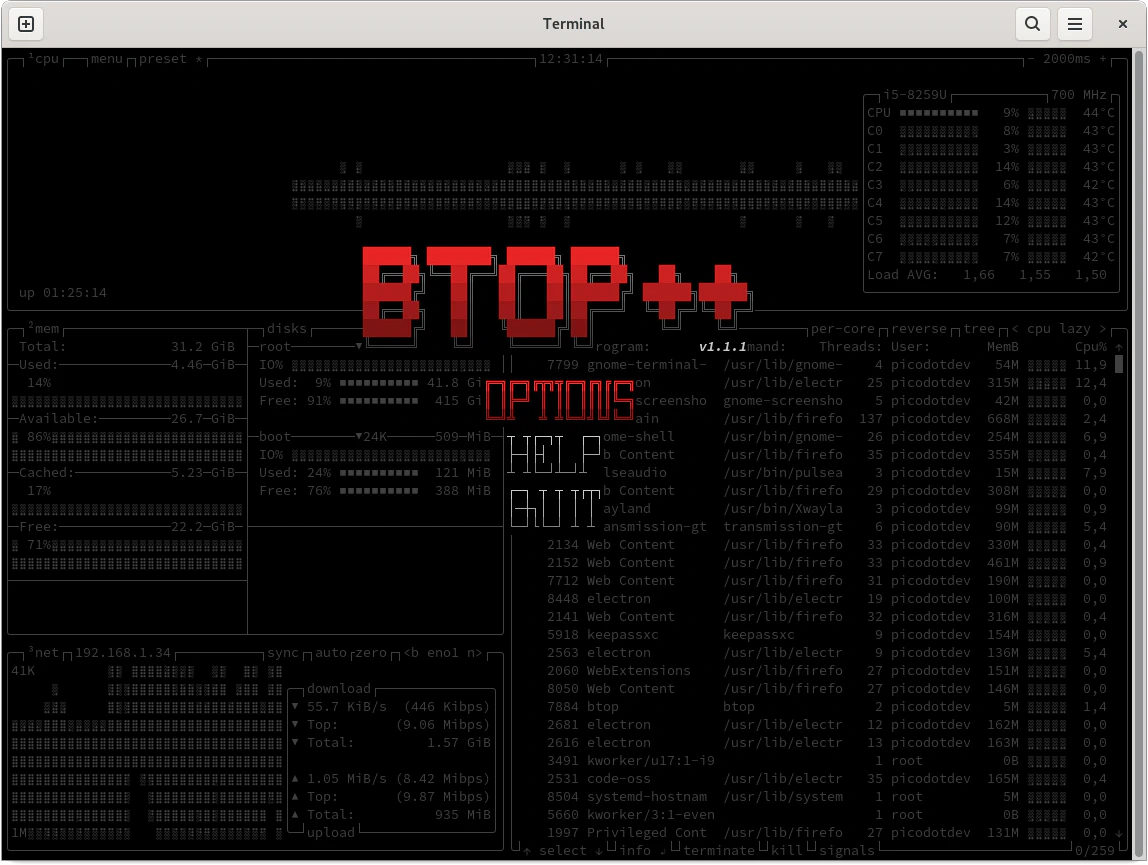Click the kill button in process box
The height and width of the screenshot is (865, 1148).
(x=786, y=850)
